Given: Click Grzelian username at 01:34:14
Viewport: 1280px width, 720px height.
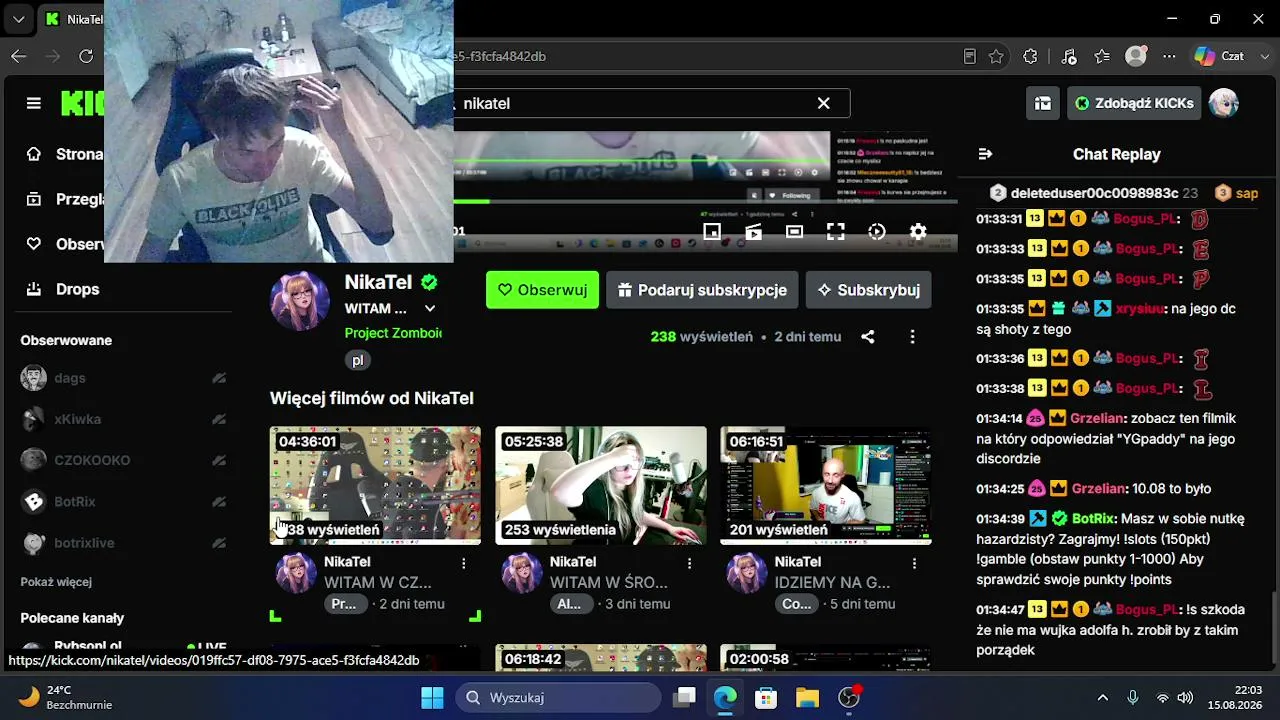Looking at the screenshot, I should pyautogui.click(x=1098, y=419).
